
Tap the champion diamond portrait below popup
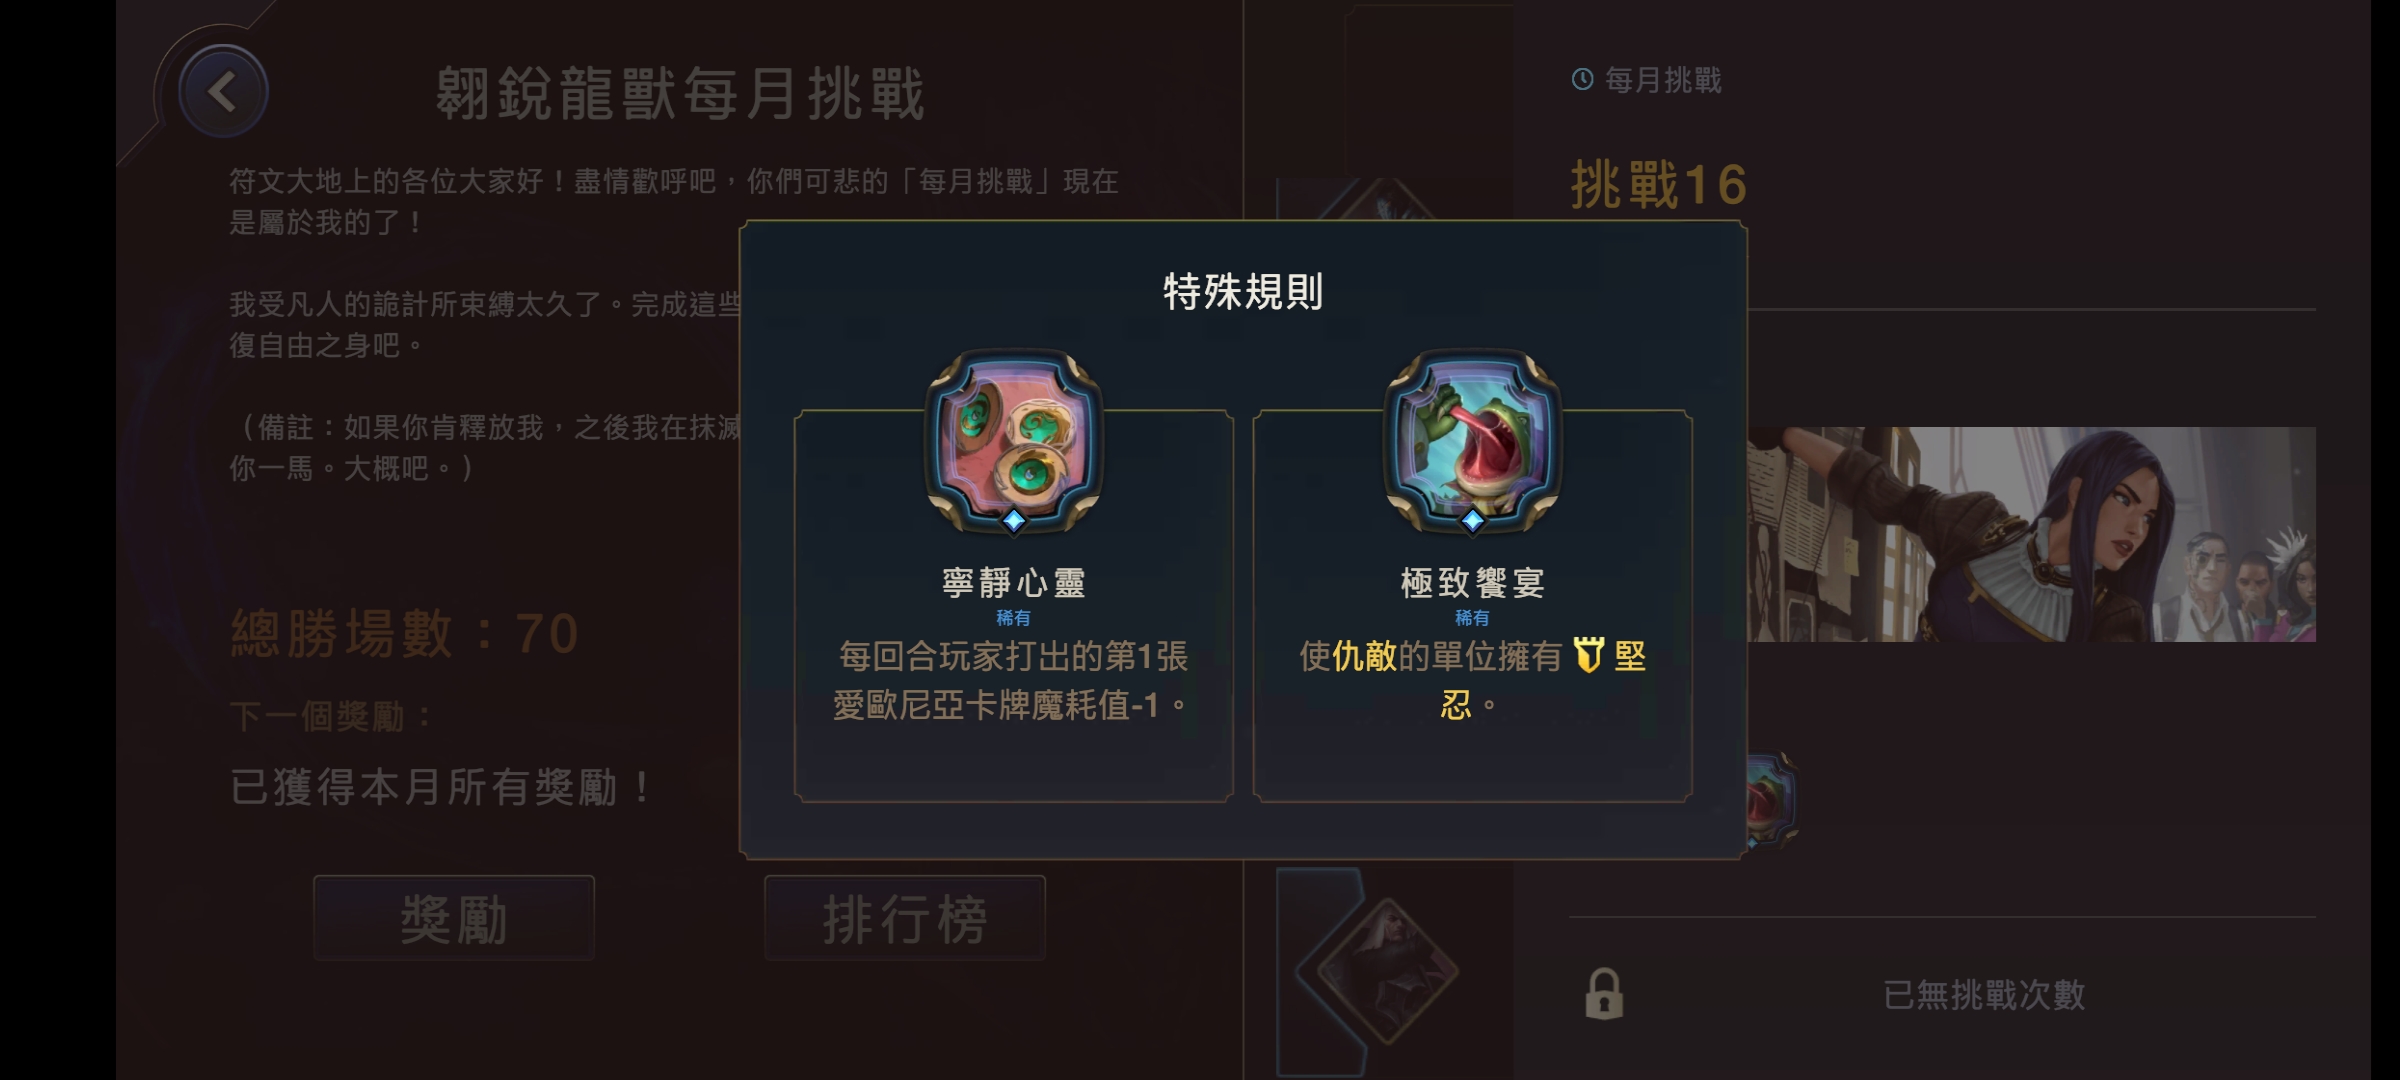[1386, 970]
